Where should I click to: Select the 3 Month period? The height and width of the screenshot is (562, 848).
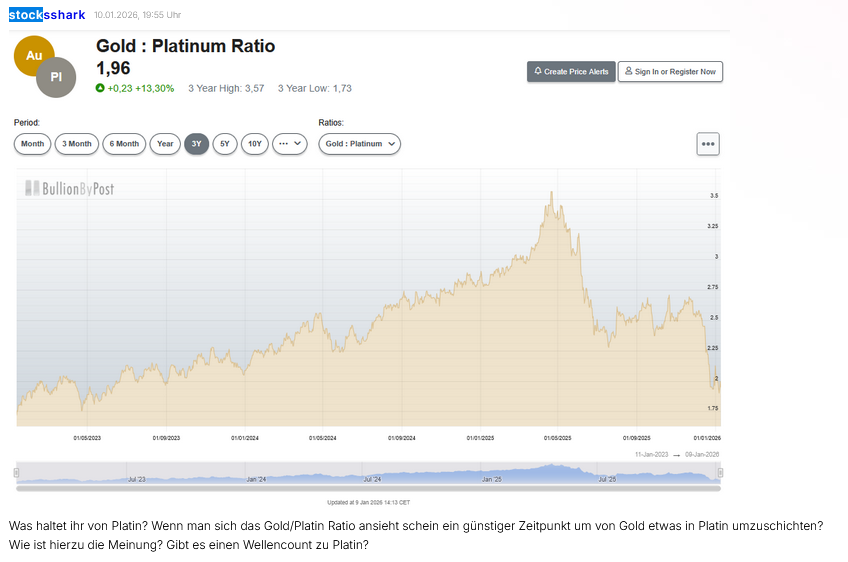click(77, 144)
